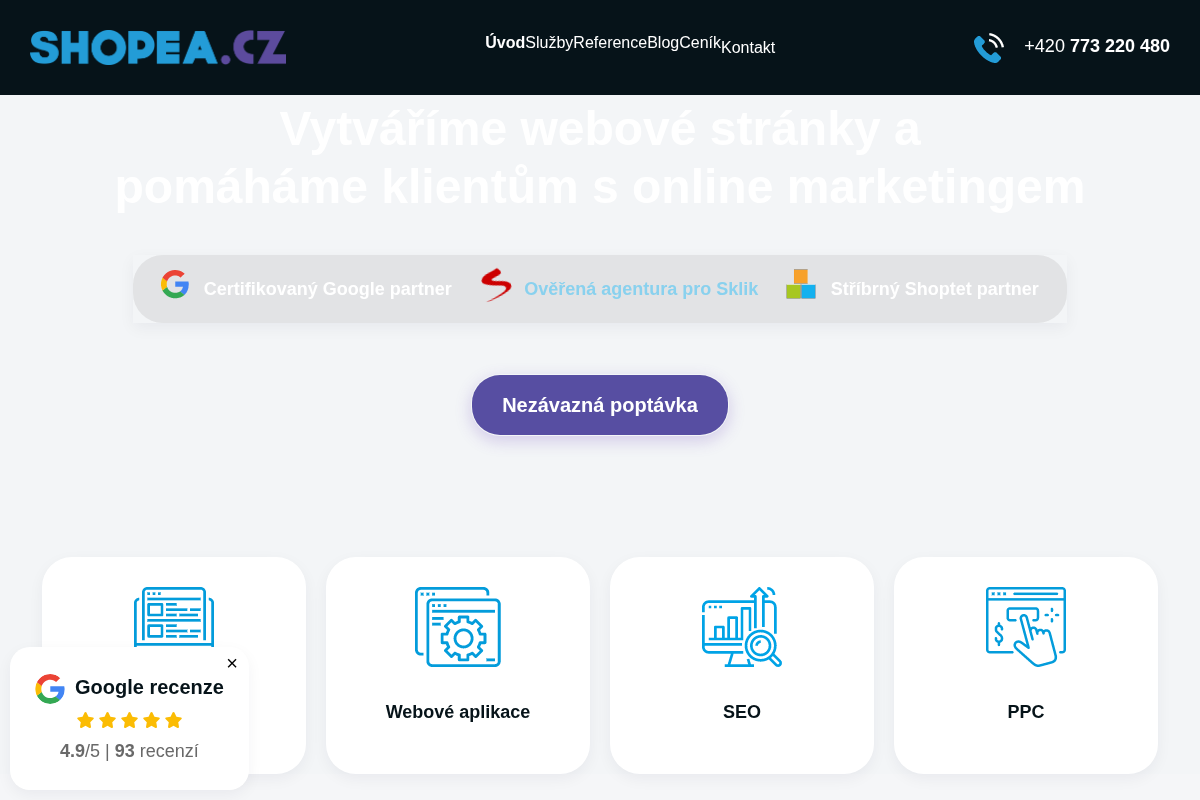The image size is (1200, 800).
Task: Call phone number +420 773 220 480
Action: (1097, 46)
